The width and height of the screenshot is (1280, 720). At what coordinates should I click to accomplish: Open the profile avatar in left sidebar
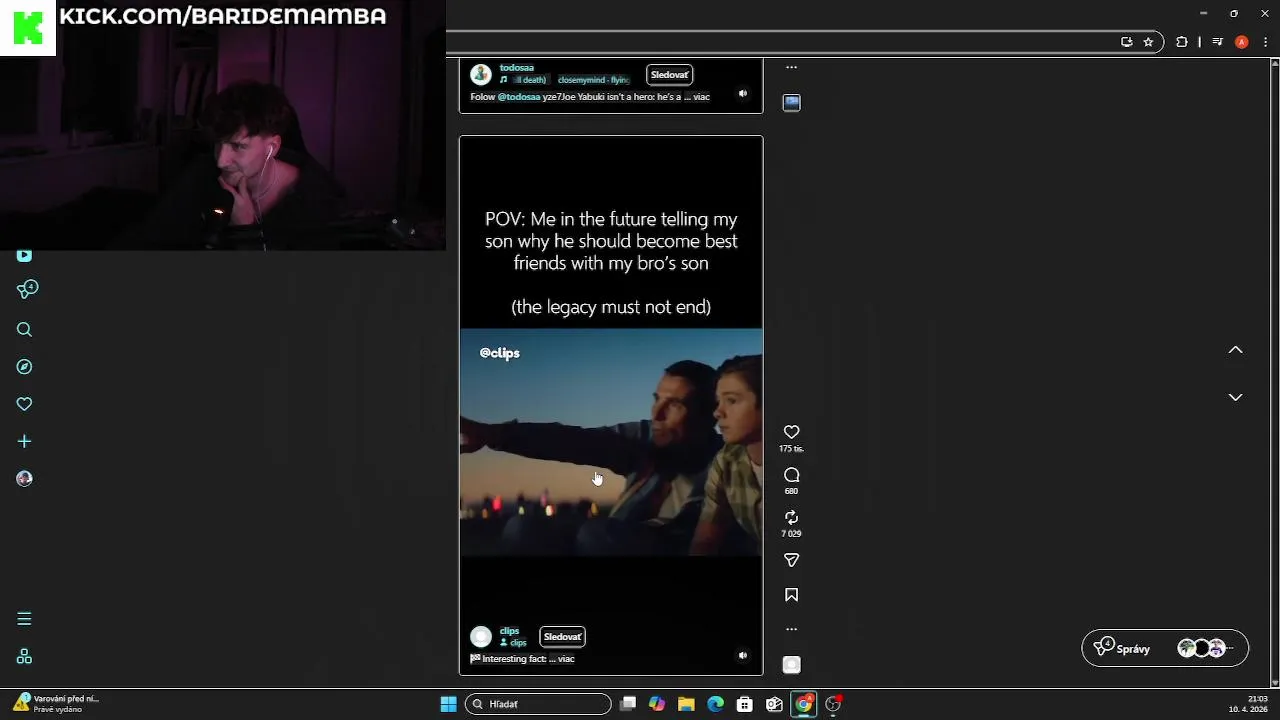point(24,478)
